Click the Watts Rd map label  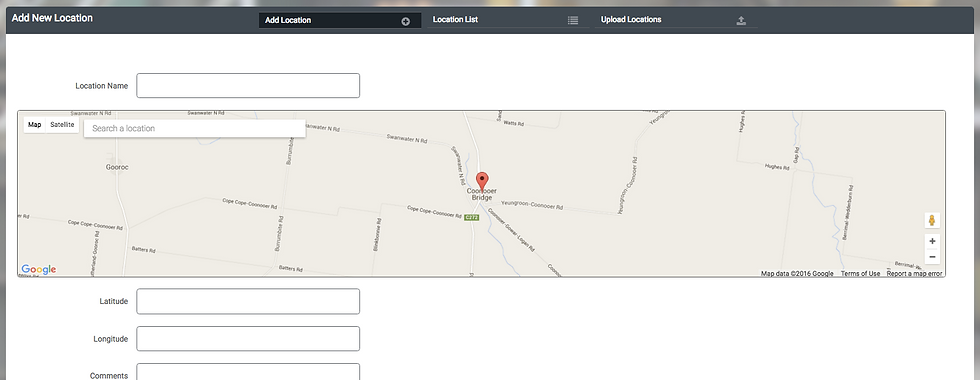(513, 124)
